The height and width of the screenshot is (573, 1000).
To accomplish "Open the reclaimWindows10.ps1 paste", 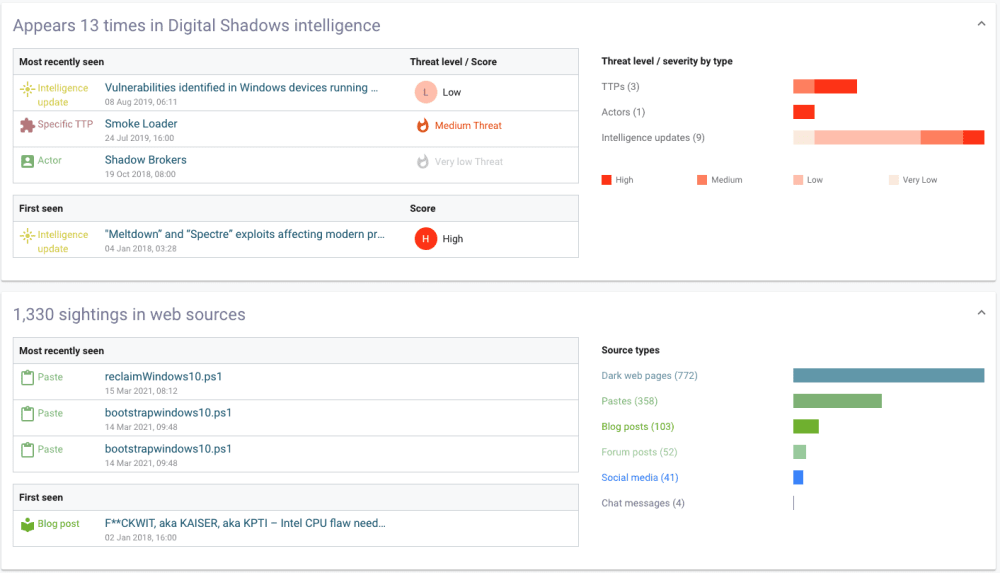I will pos(163,376).
